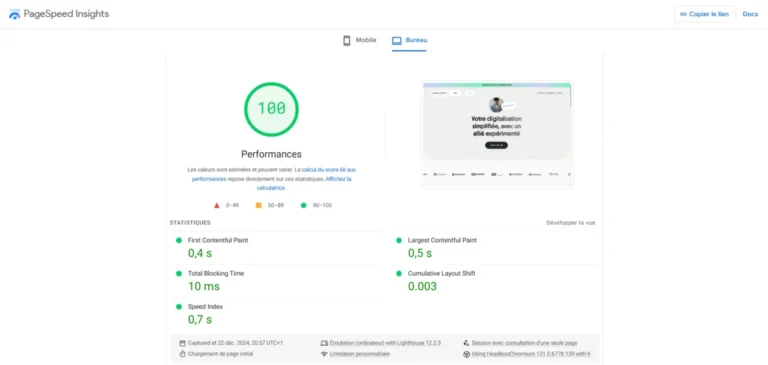Click the 0,5 s value

tap(420, 253)
